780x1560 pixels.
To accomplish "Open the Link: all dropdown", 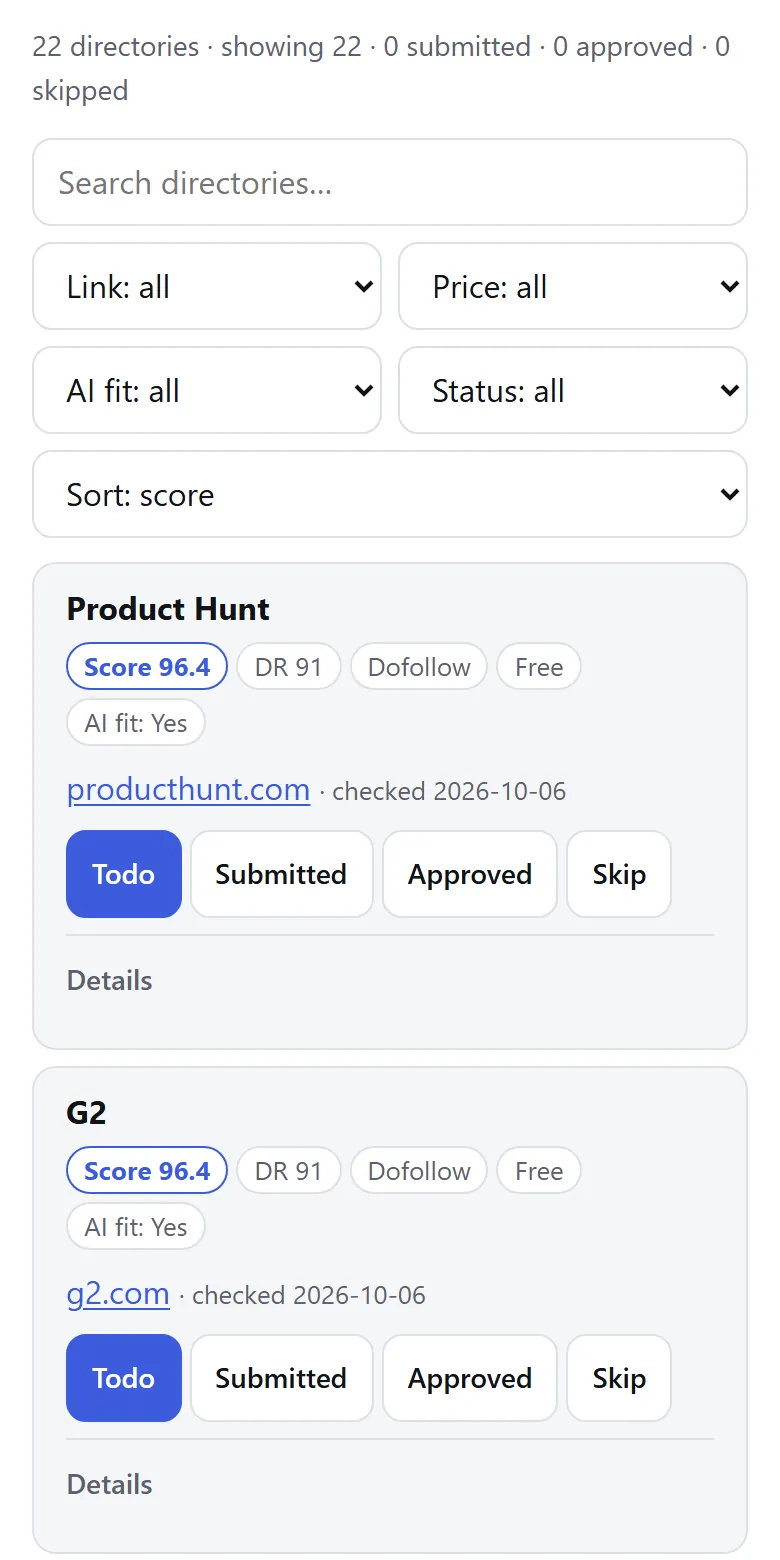I will 207,286.
